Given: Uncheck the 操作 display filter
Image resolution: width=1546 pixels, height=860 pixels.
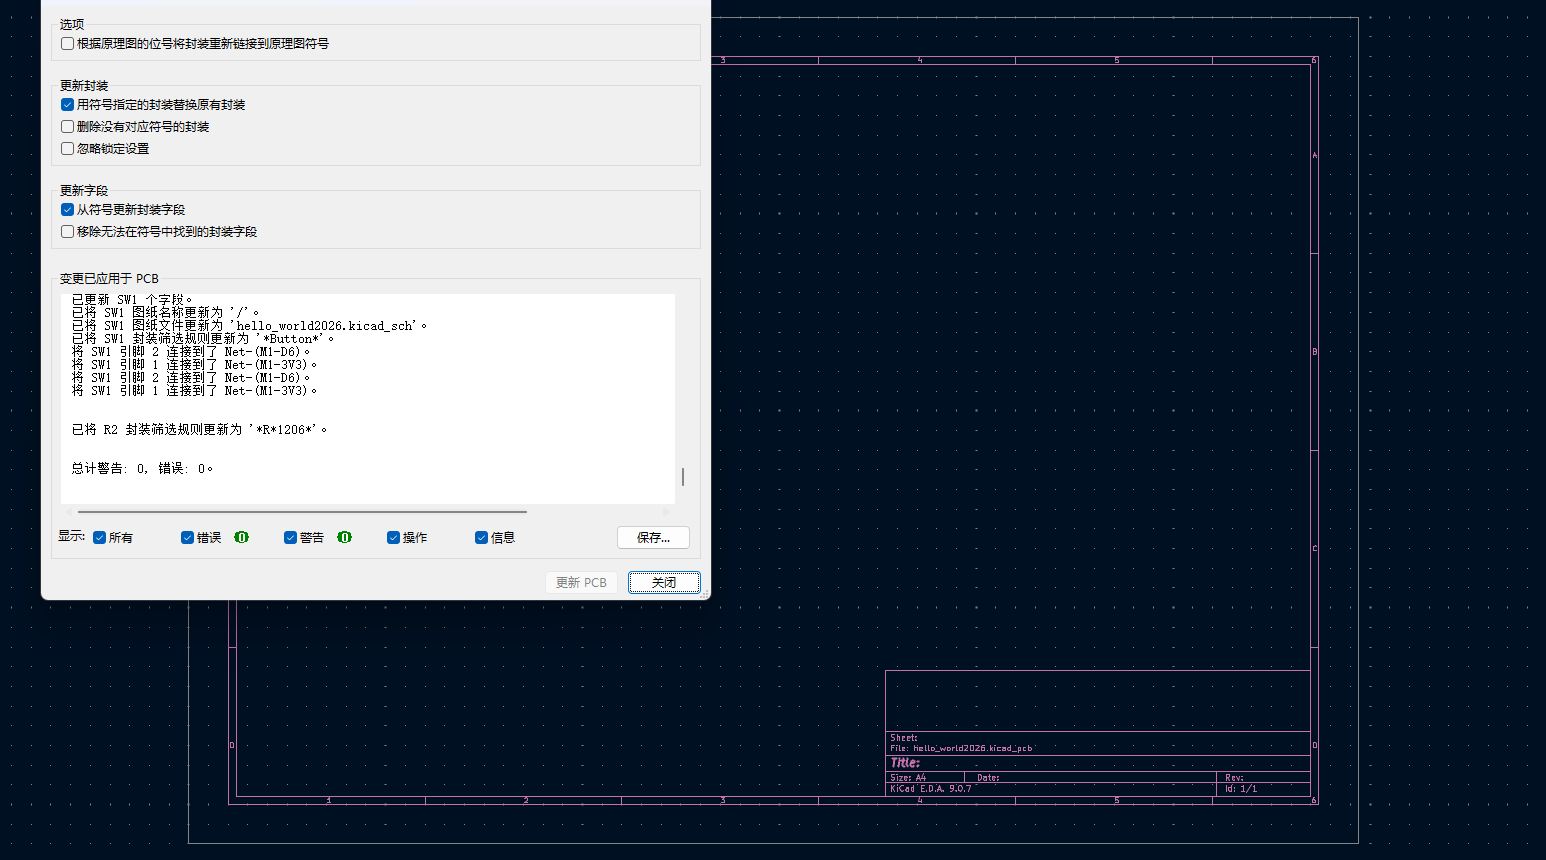Looking at the screenshot, I should 393,537.
